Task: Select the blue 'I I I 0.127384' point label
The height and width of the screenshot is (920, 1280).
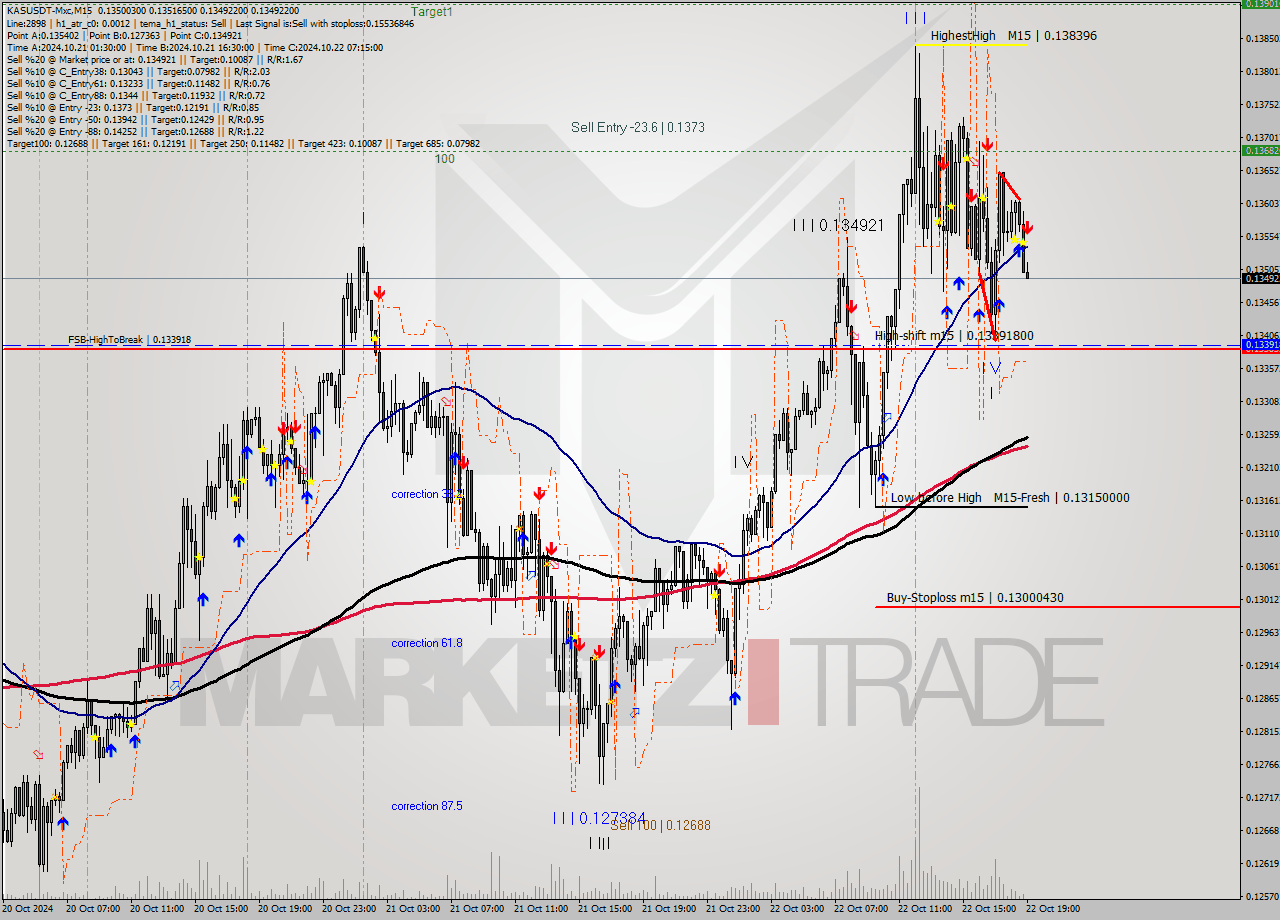Action: [599, 818]
